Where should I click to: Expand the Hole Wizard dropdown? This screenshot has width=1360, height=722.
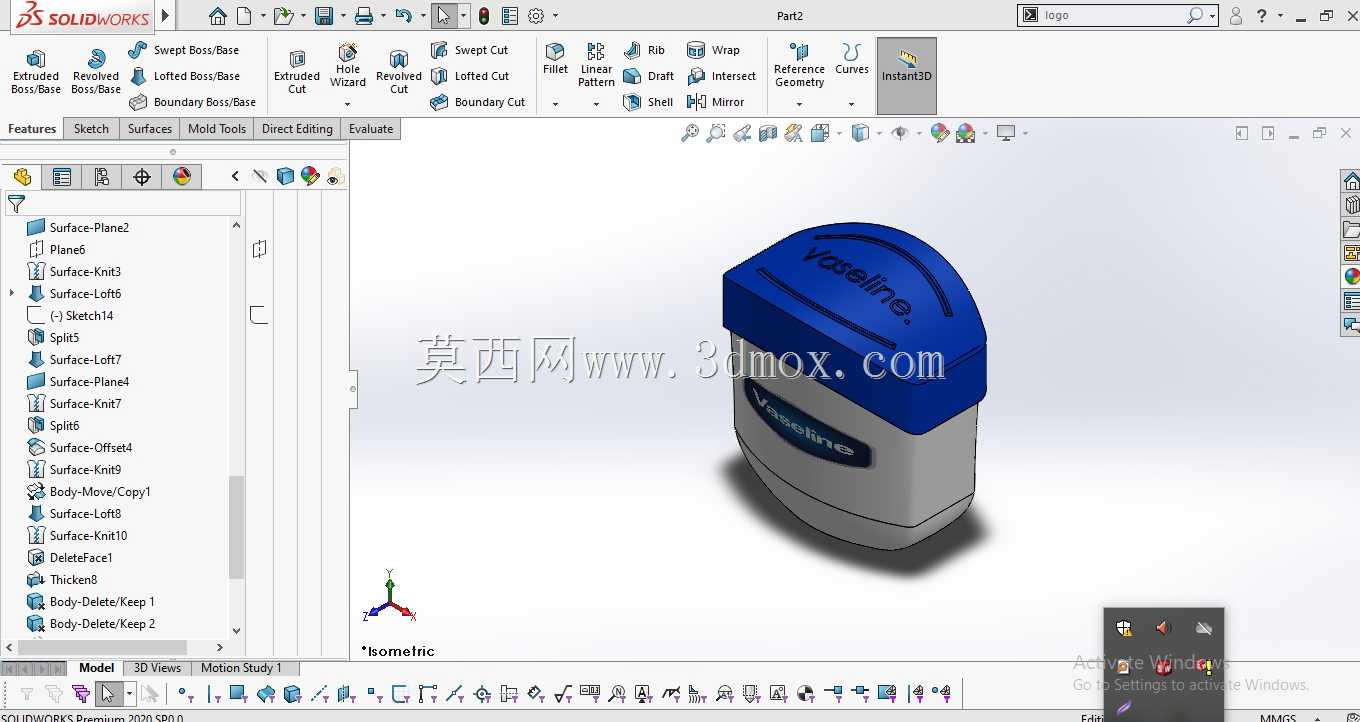(x=348, y=104)
